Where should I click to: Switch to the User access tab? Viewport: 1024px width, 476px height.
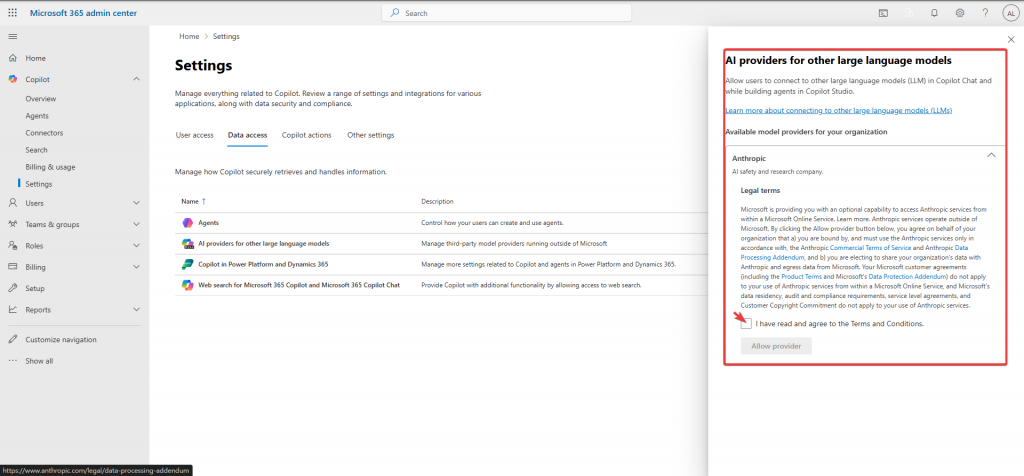point(195,135)
